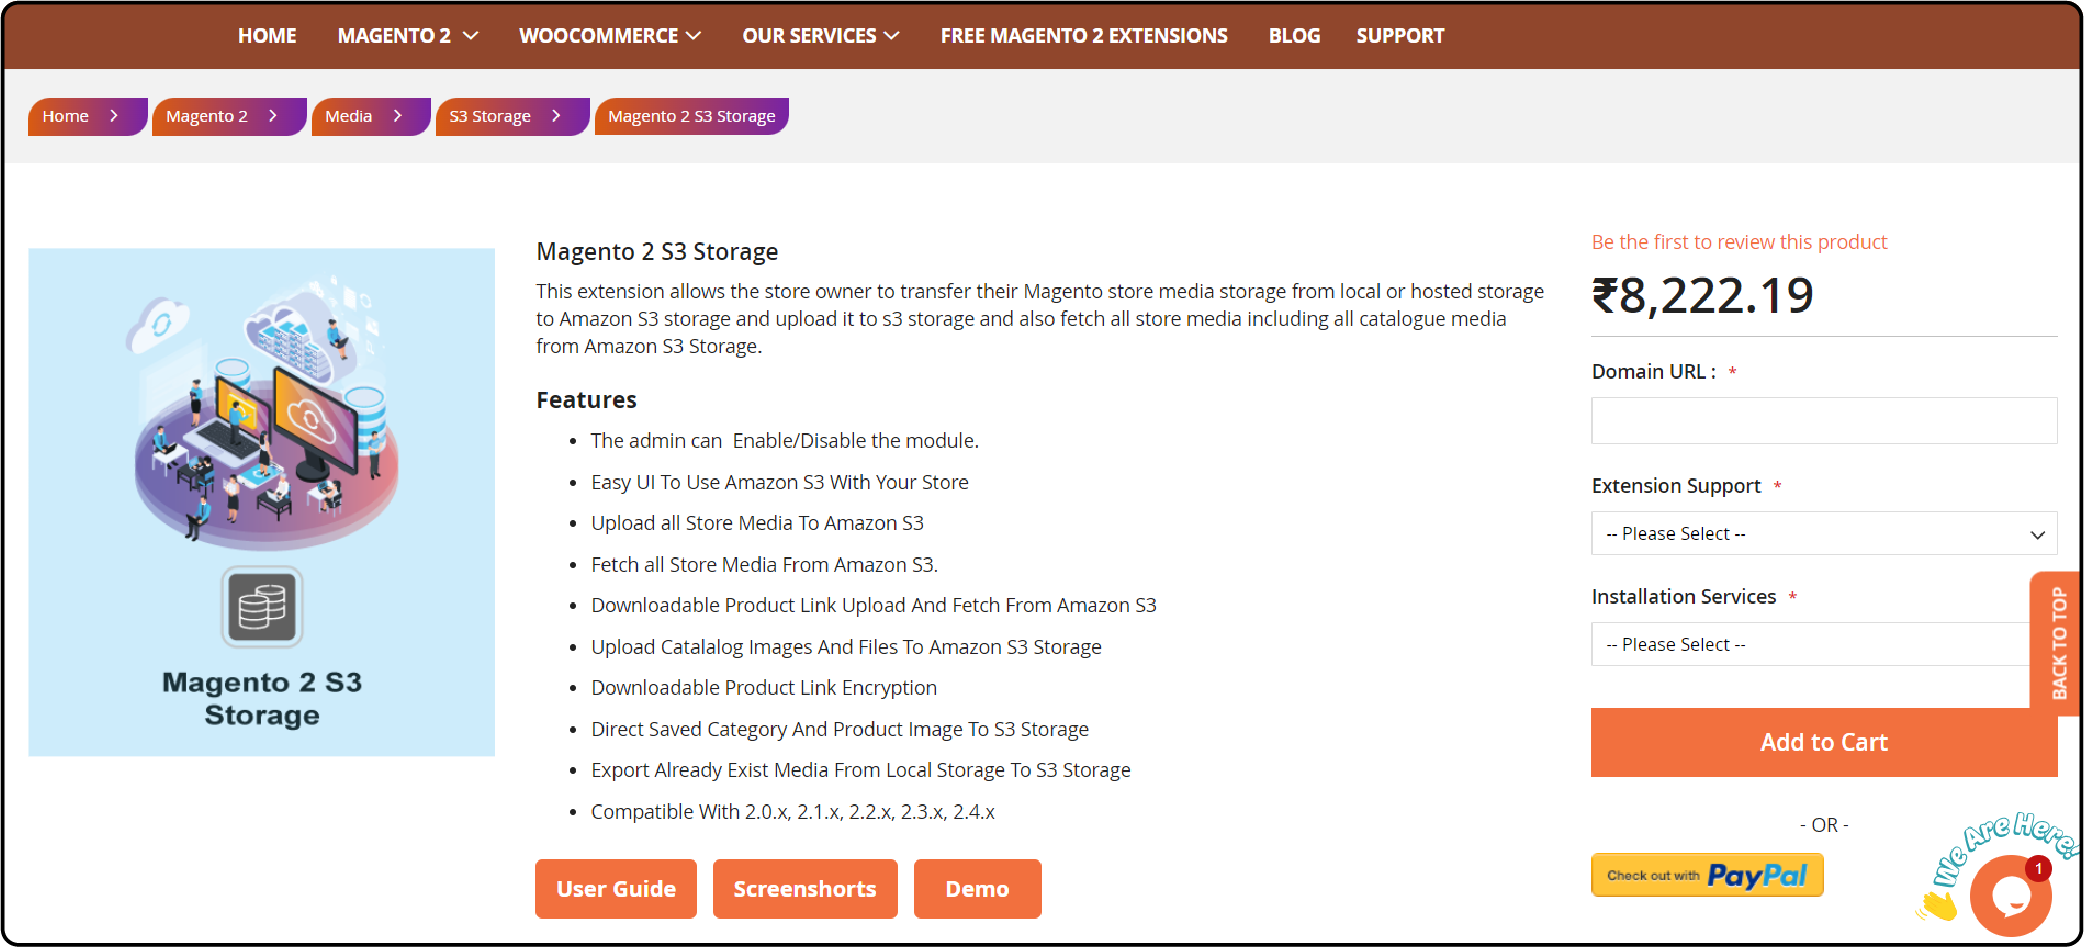Click 'Easy UI To Use Amazon S3' feature
The width and height of the screenshot is (2084, 947).
pyautogui.click(x=780, y=482)
